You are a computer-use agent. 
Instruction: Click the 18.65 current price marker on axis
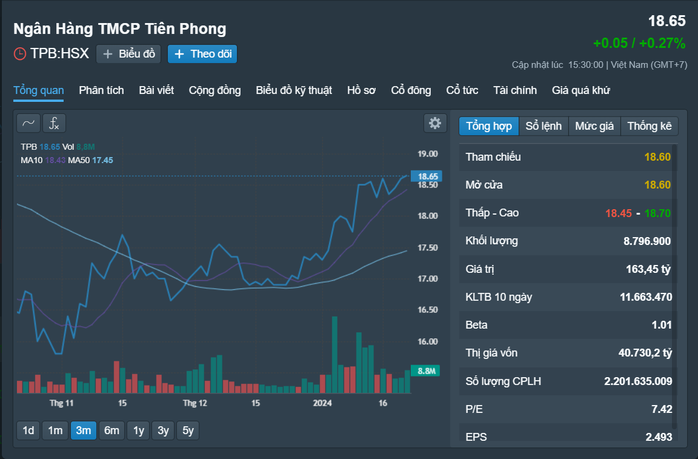426,176
